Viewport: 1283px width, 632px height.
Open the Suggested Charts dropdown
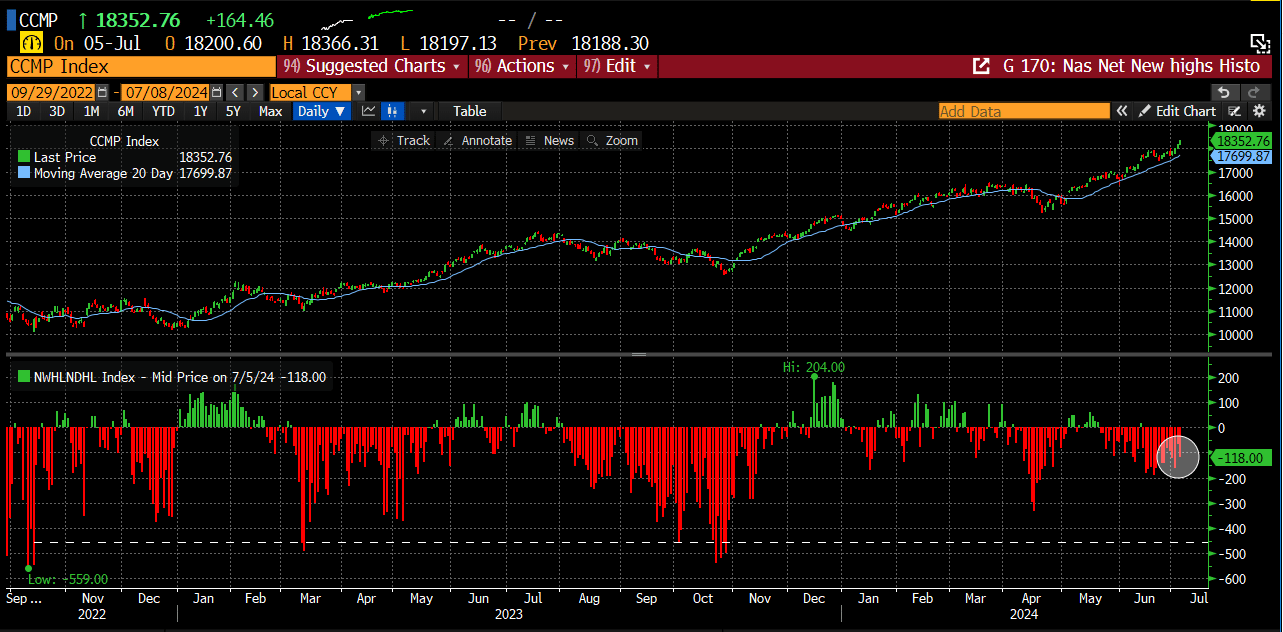372,66
